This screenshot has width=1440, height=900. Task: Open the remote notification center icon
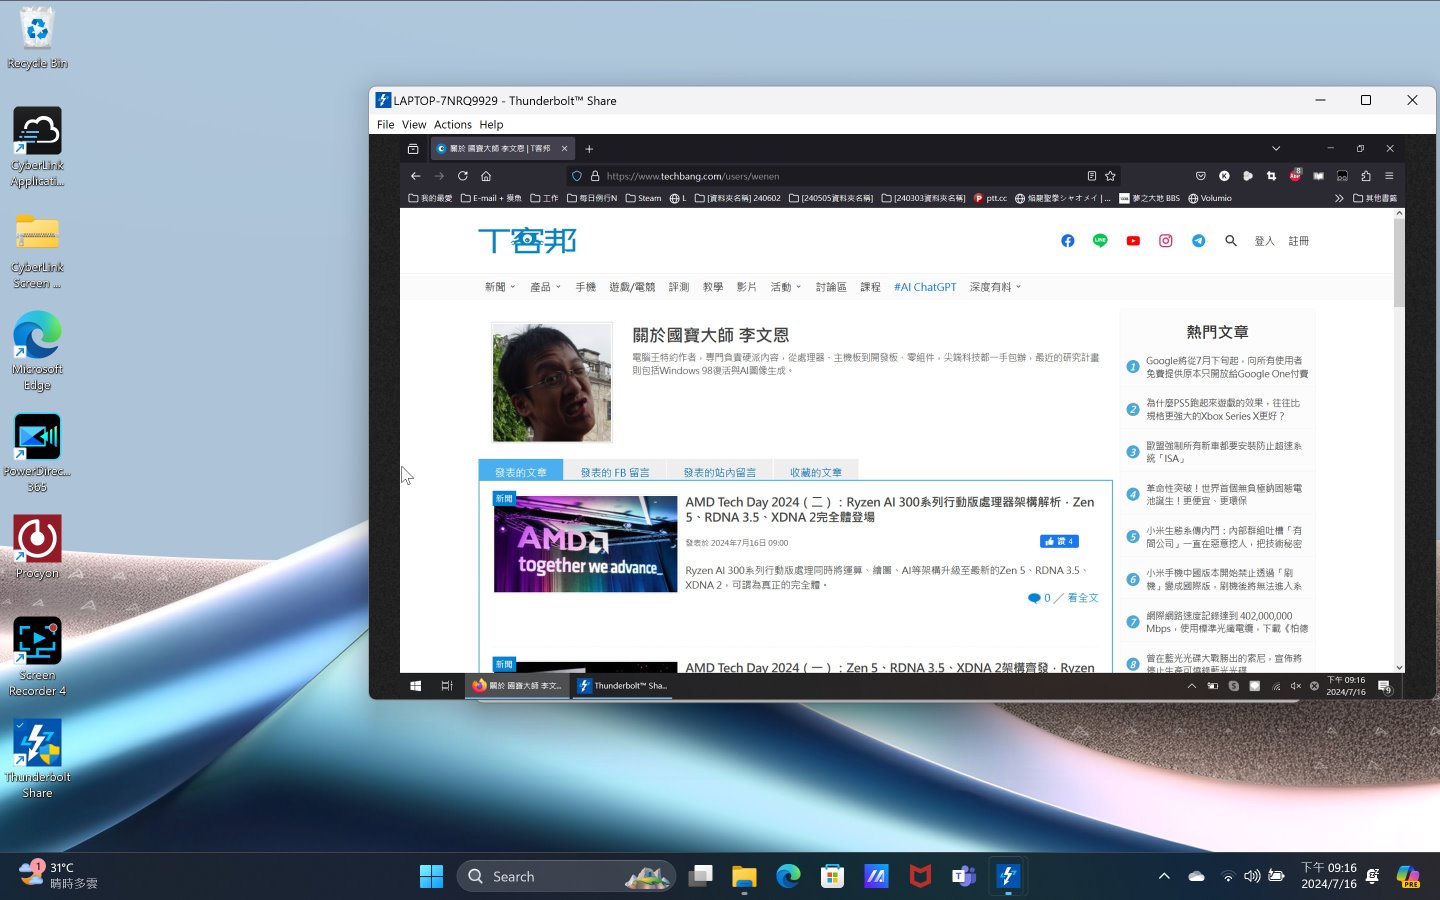click(x=1385, y=686)
